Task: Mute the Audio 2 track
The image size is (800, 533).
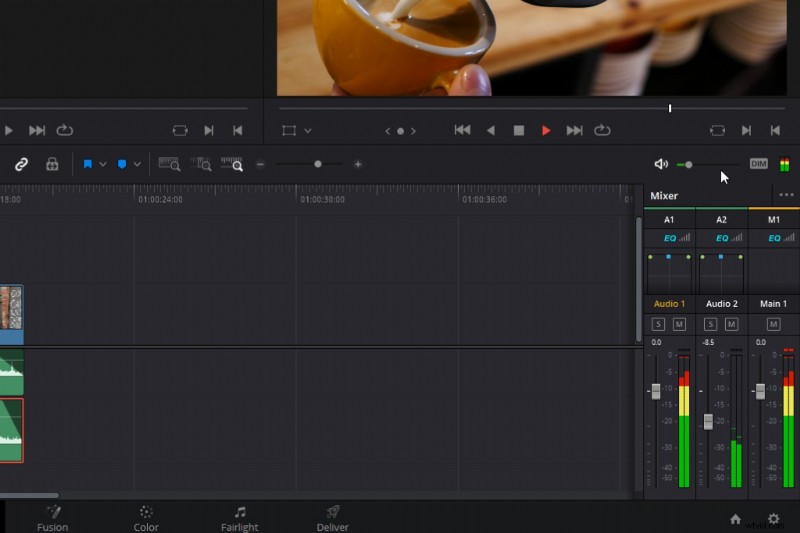Action: tap(732, 324)
